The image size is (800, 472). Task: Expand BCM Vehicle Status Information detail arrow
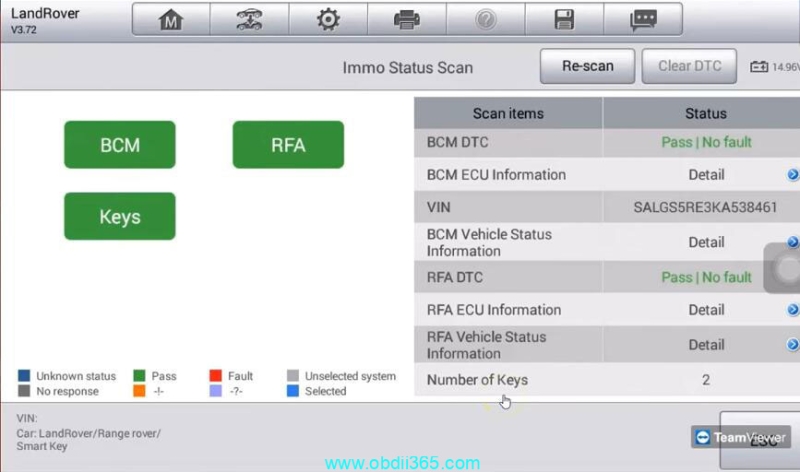click(792, 242)
